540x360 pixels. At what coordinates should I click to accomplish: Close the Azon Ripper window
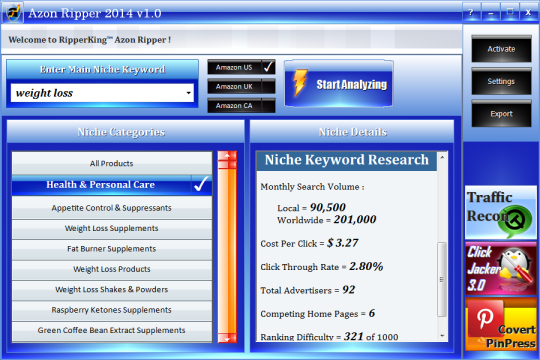(x=529, y=13)
